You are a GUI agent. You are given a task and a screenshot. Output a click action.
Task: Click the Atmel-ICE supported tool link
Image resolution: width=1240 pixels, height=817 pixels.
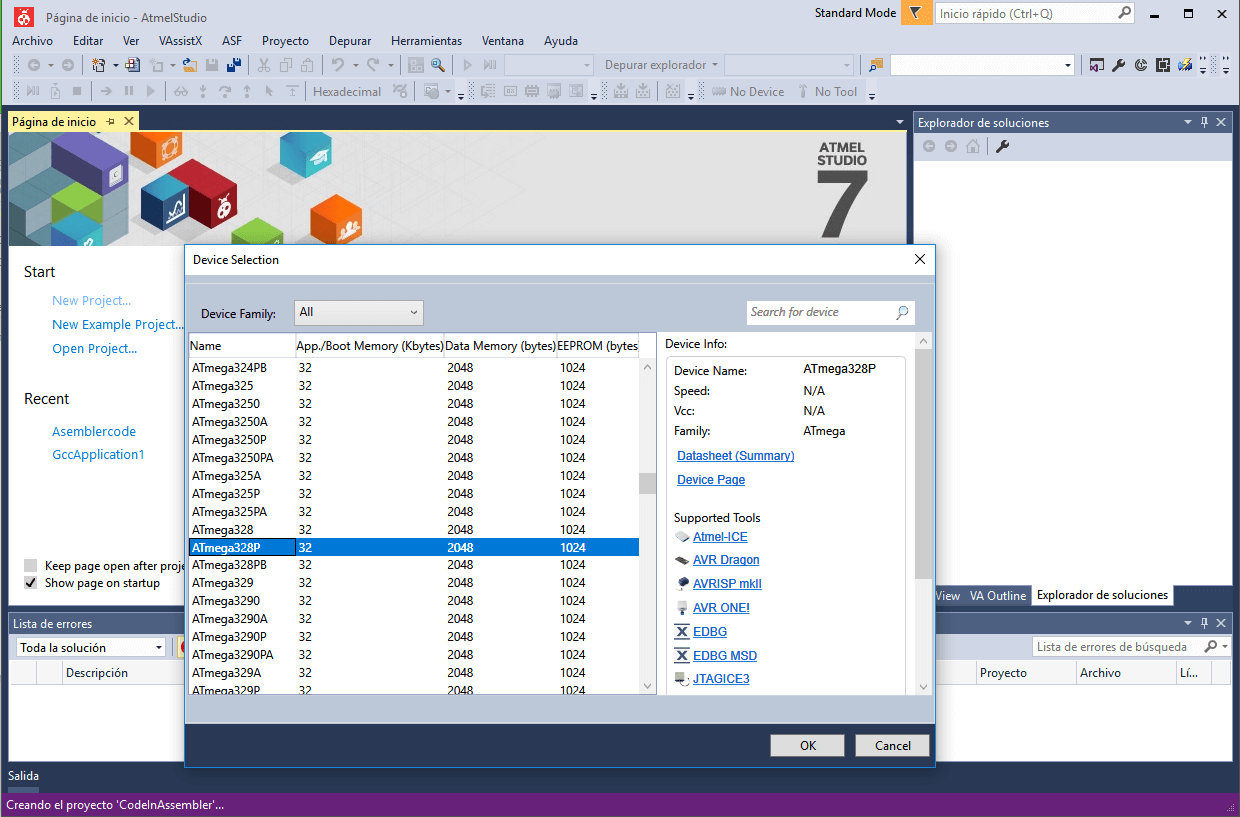pos(720,537)
